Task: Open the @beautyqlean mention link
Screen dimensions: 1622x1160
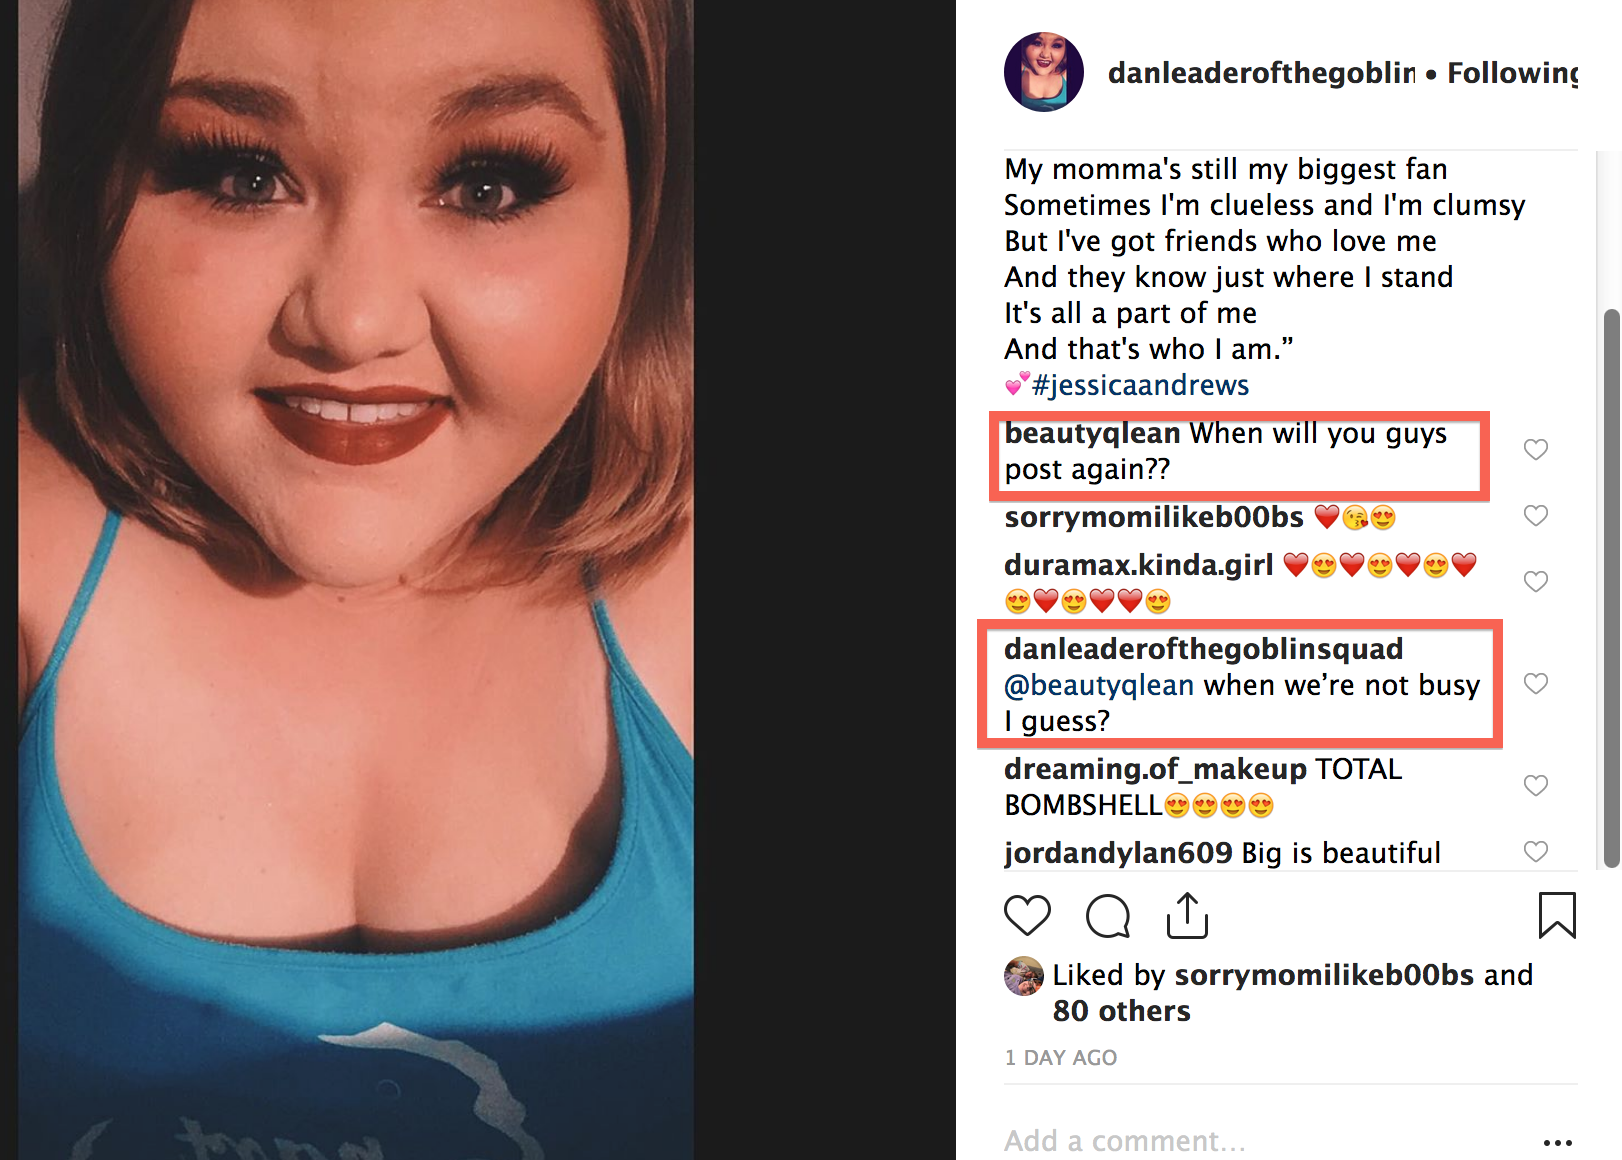Action: tap(1099, 685)
